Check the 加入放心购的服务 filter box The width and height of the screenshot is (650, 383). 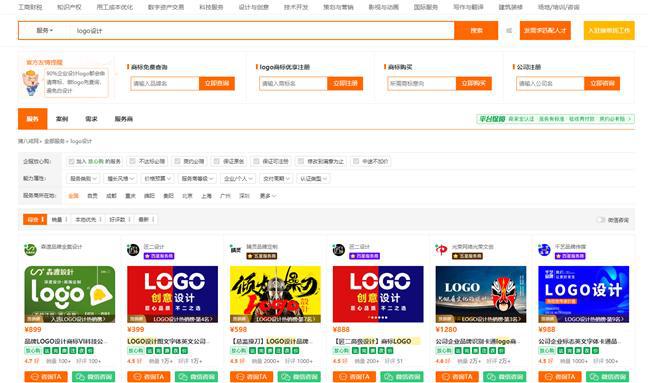tap(71, 161)
